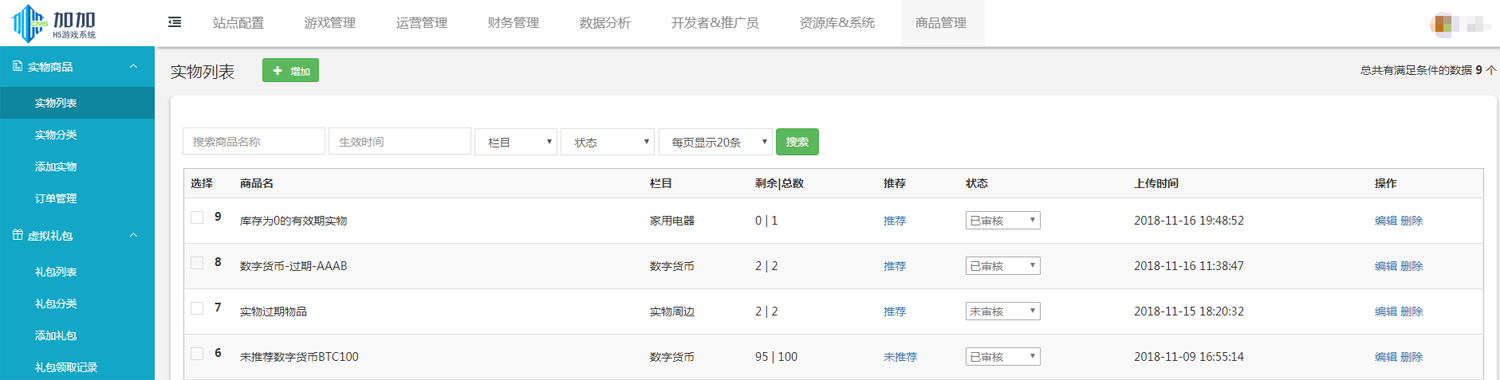The image size is (1500, 380).
Task: Switch to the 财务管理 top menu
Action: click(x=513, y=23)
